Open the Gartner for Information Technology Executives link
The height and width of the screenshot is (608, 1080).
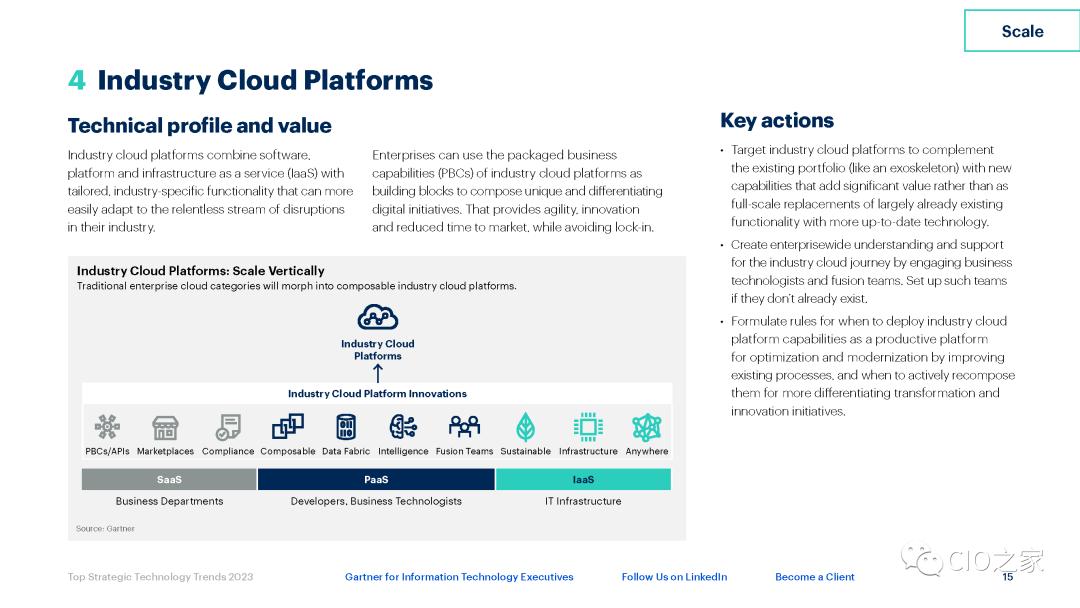(459, 577)
